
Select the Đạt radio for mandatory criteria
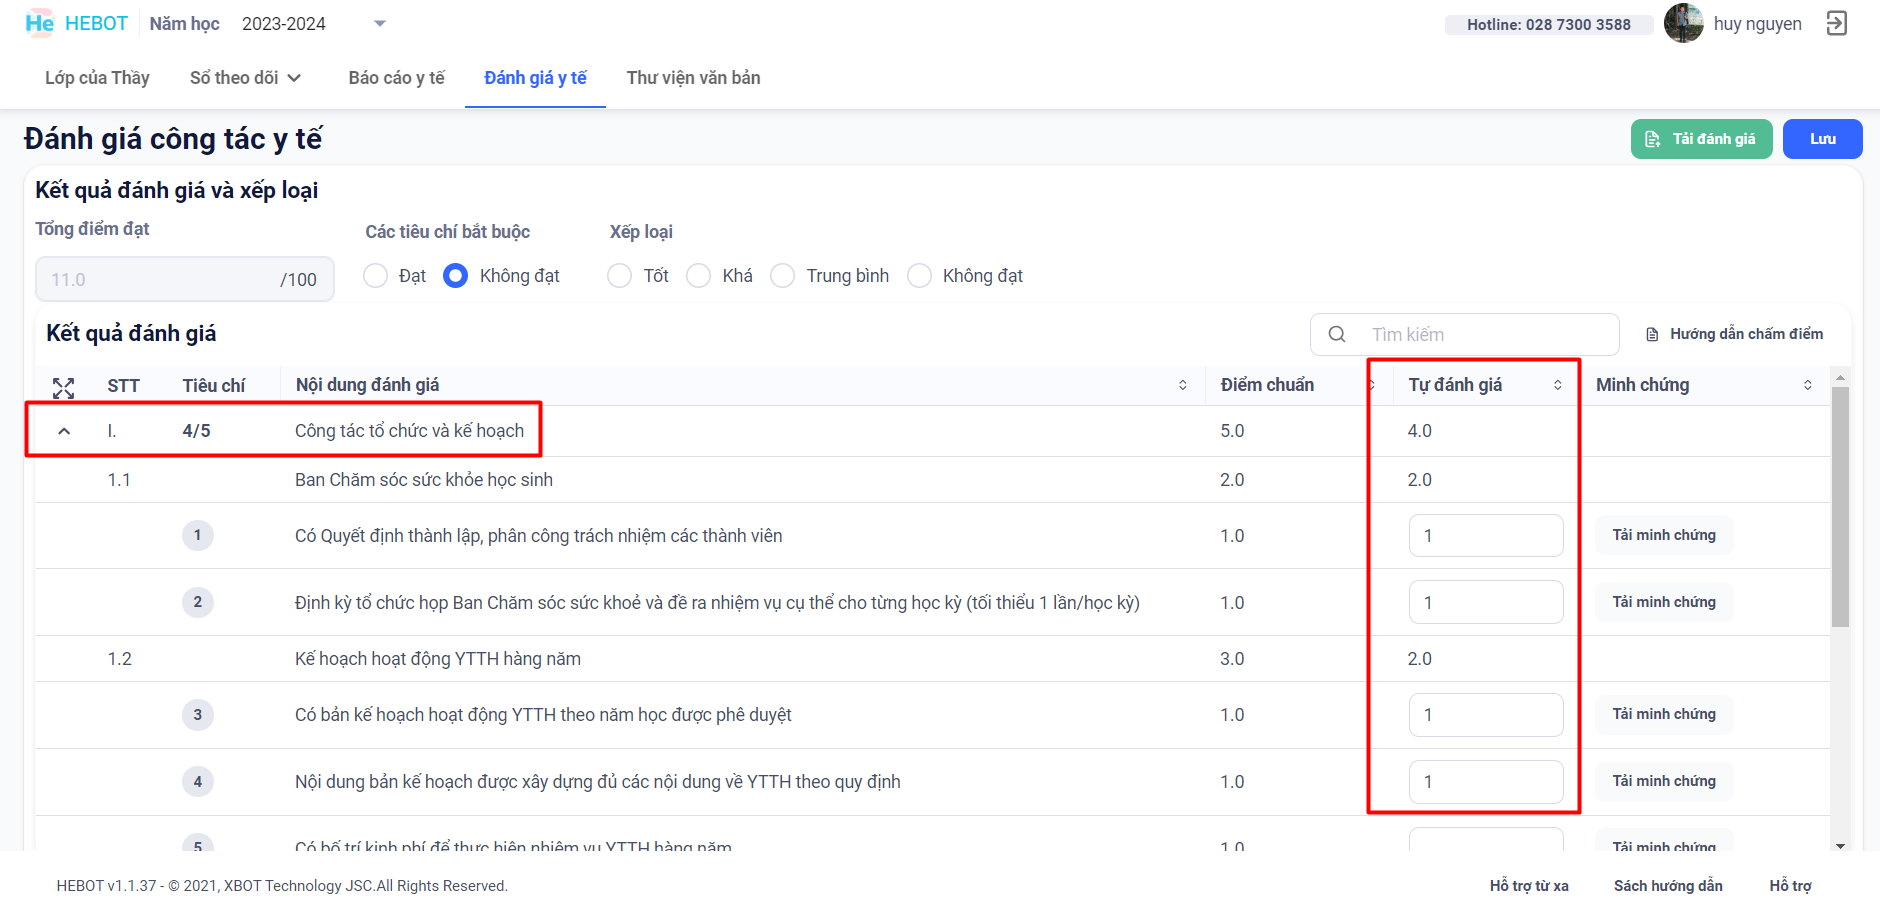coord(376,276)
